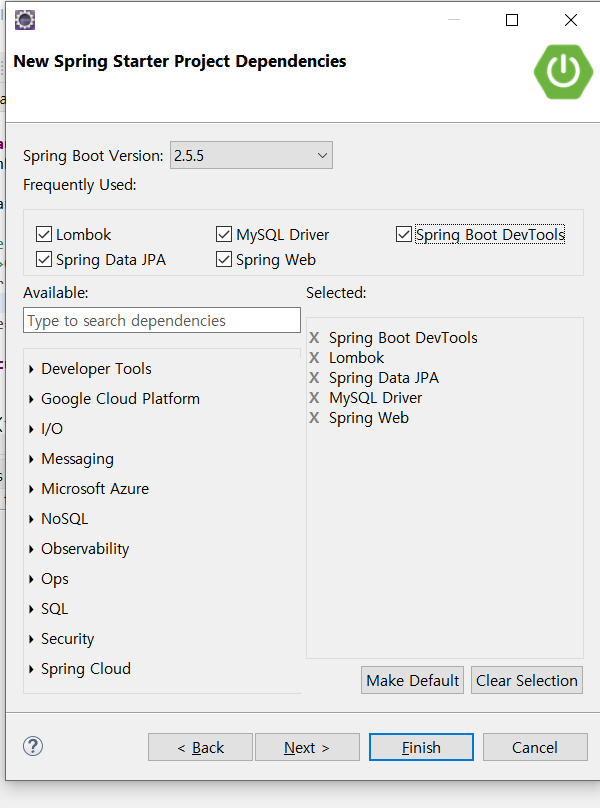Click Finish to create the project
The image size is (600, 808).
tap(421, 747)
